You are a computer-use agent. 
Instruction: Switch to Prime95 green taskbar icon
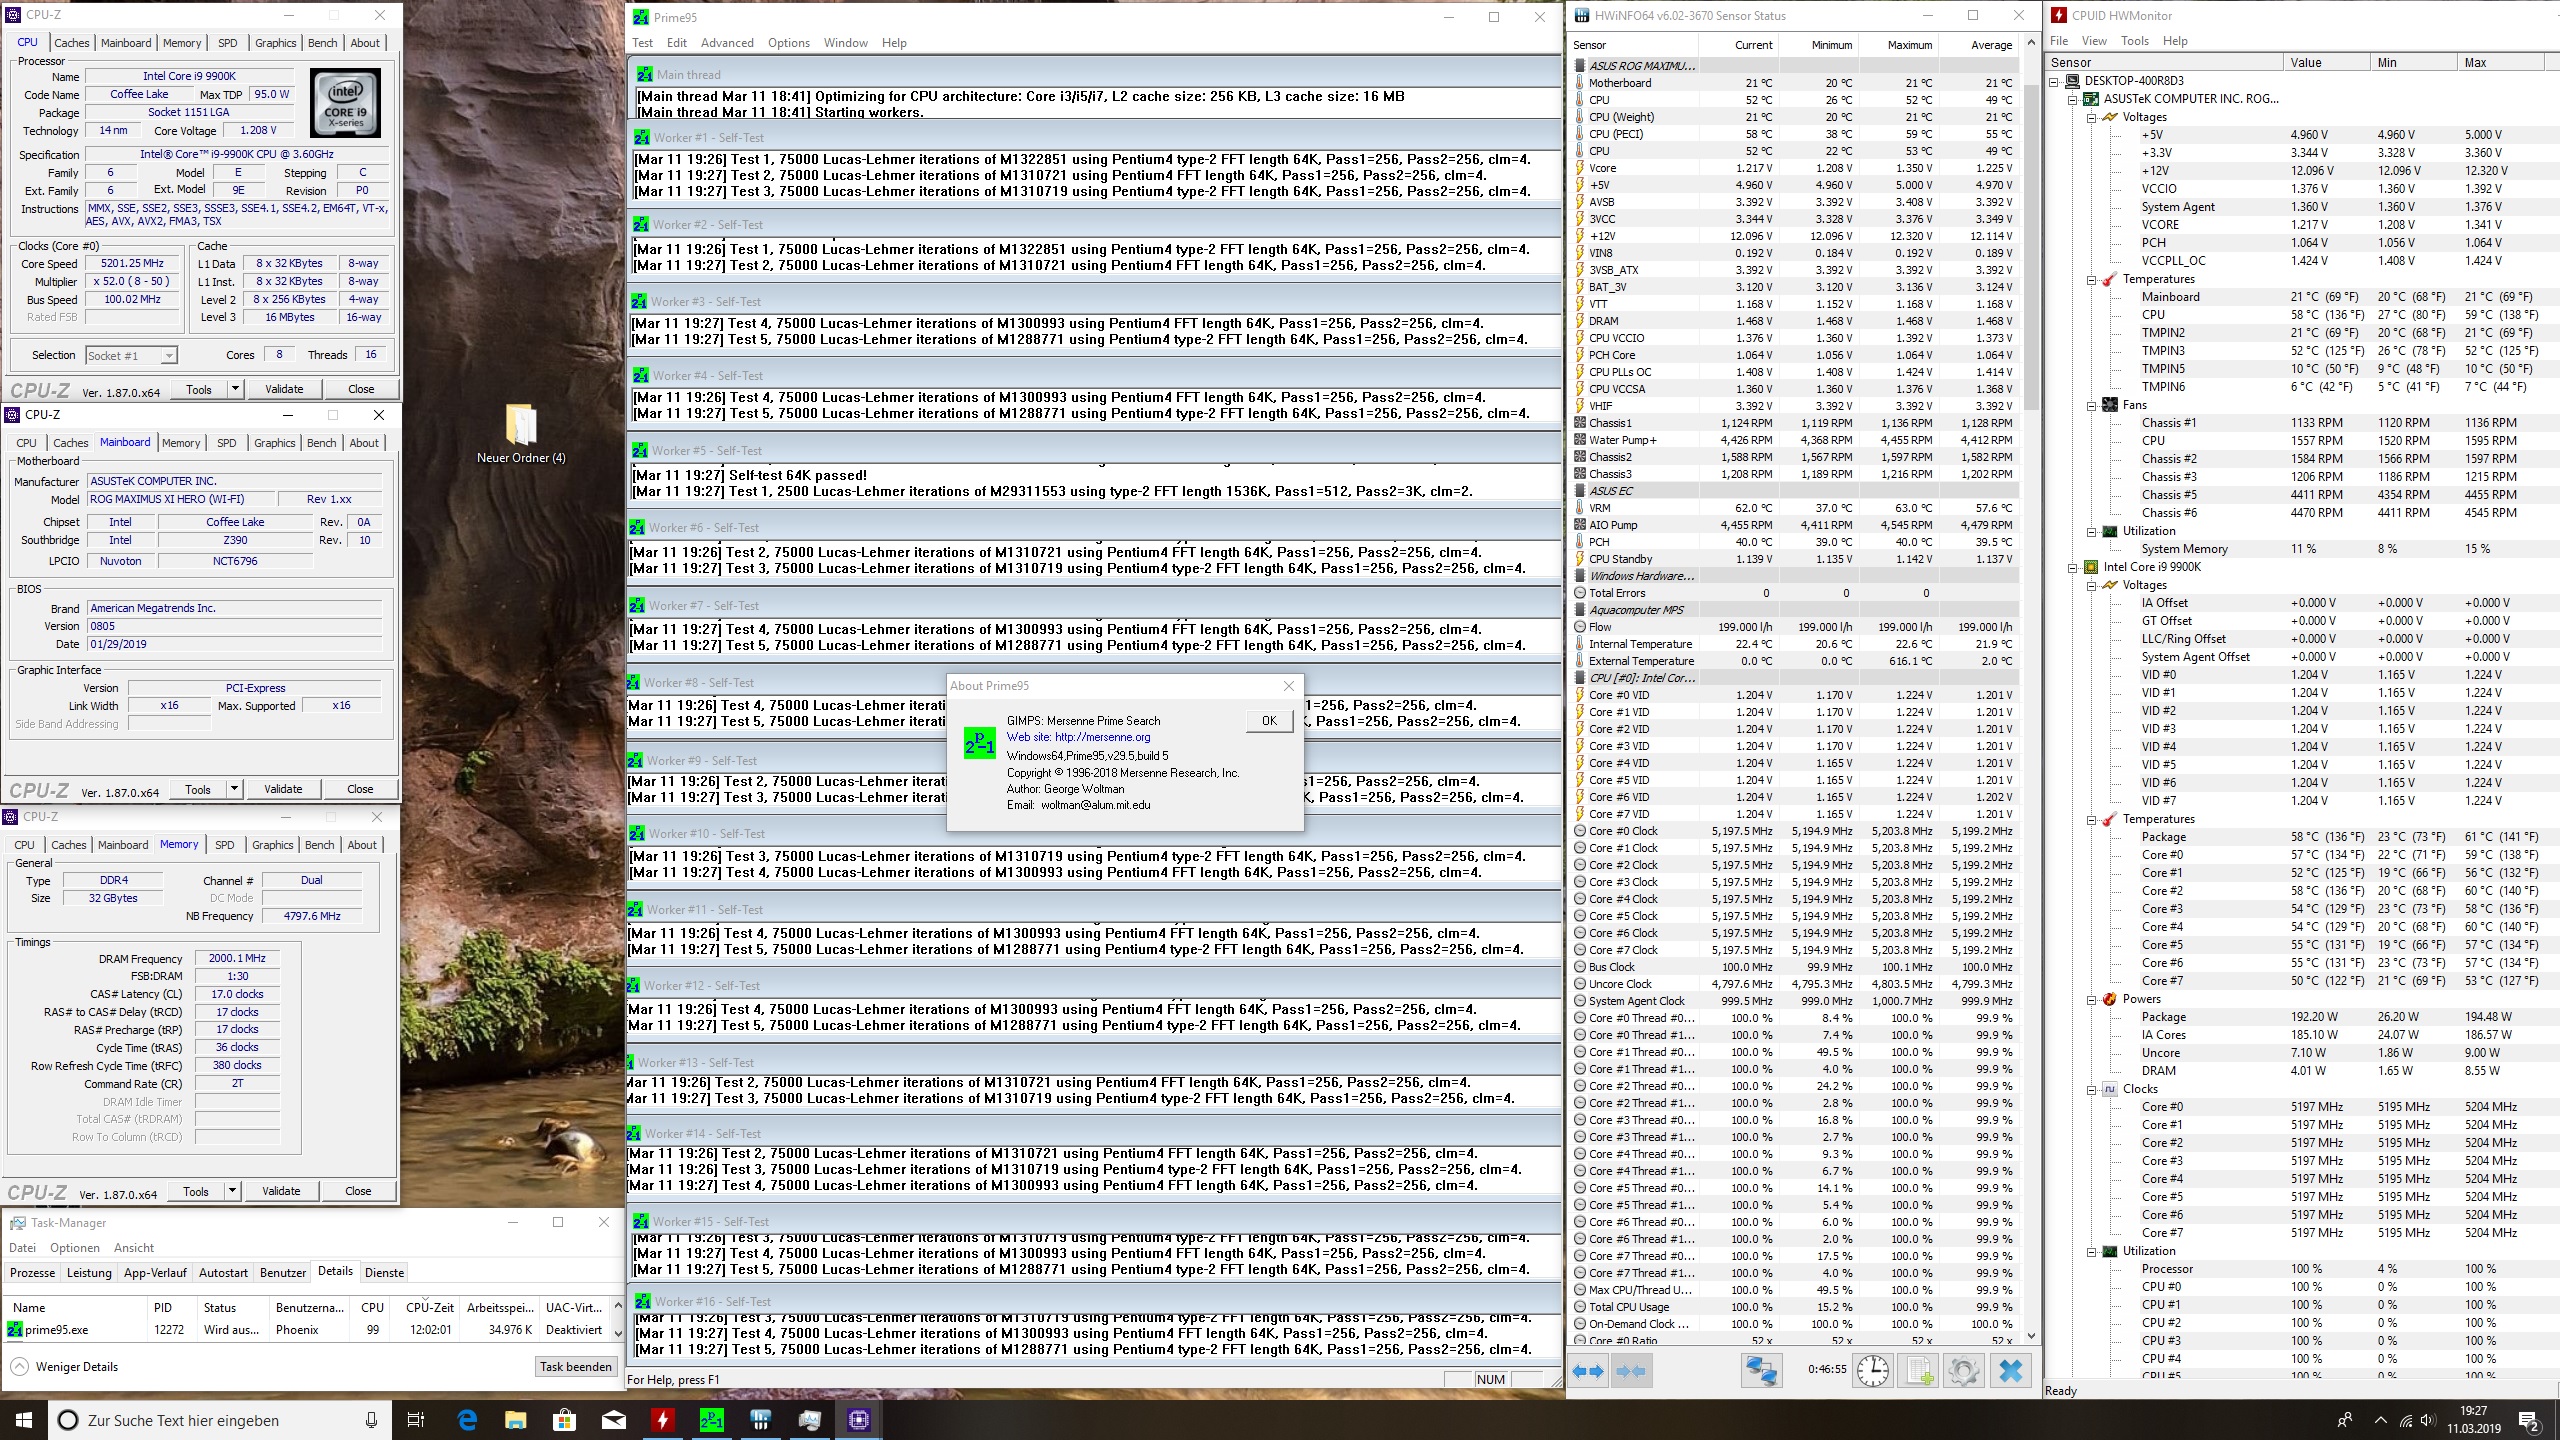click(x=712, y=1420)
